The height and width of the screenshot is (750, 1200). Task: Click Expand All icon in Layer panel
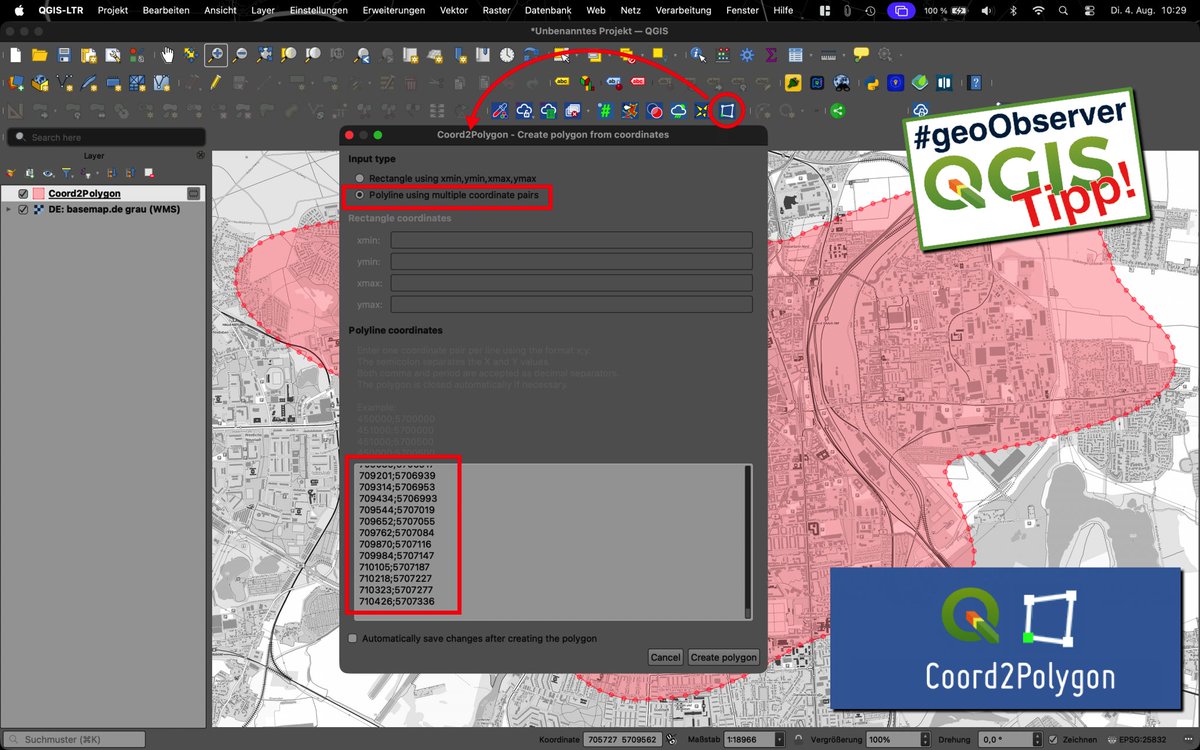click(x=111, y=173)
